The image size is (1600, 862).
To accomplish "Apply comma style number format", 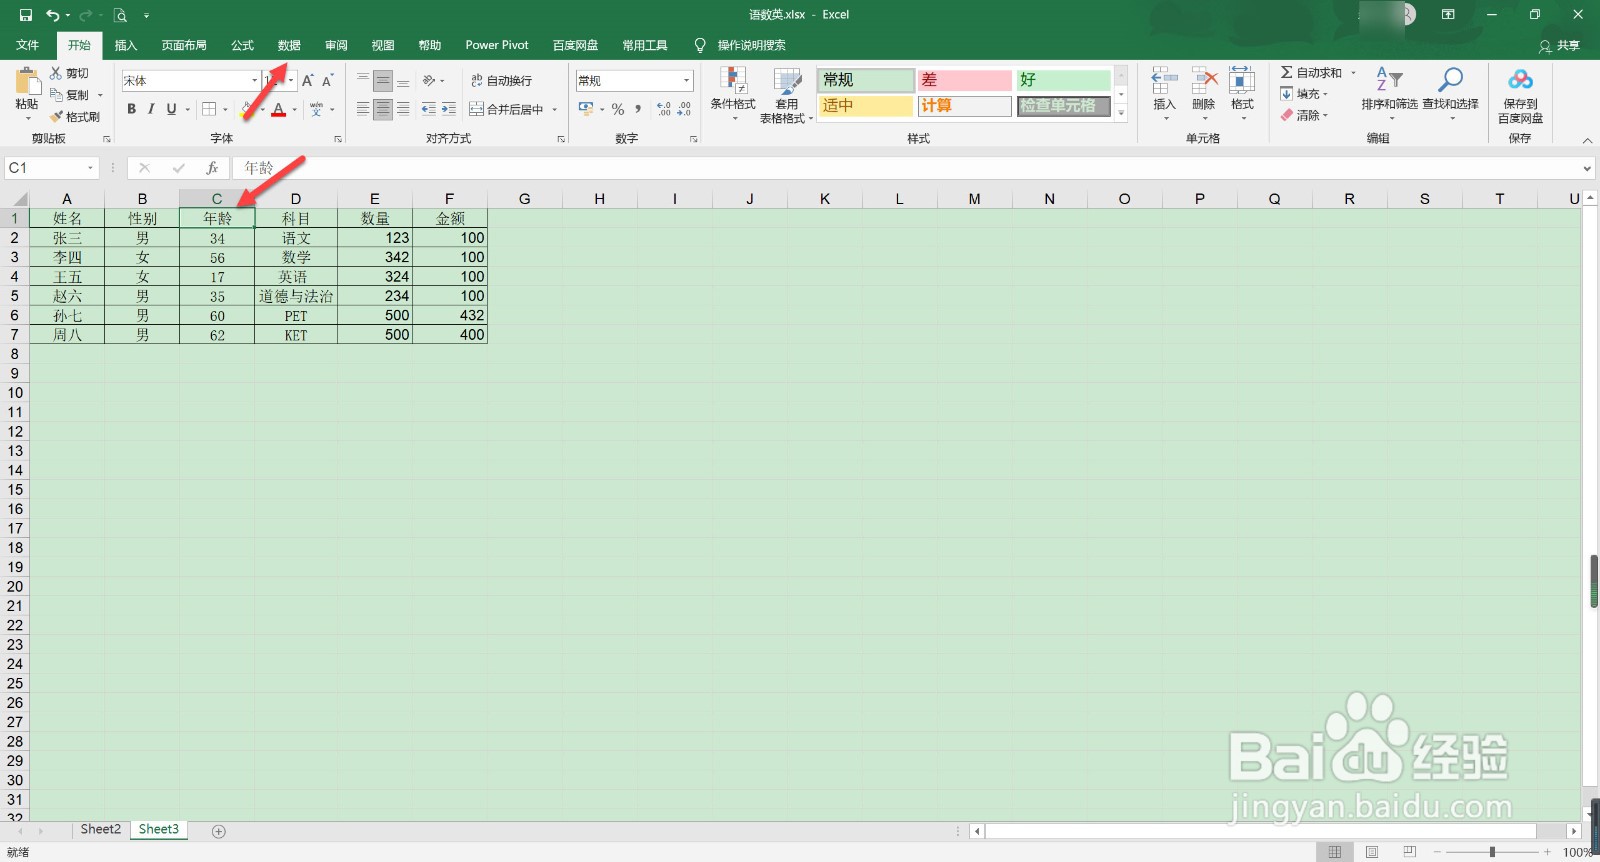I will pos(637,109).
